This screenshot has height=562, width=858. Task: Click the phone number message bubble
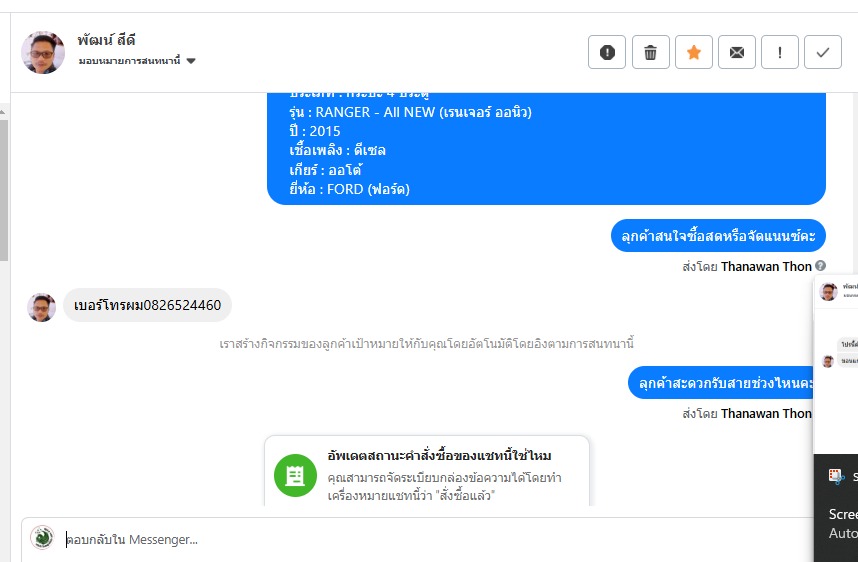(147, 305)
